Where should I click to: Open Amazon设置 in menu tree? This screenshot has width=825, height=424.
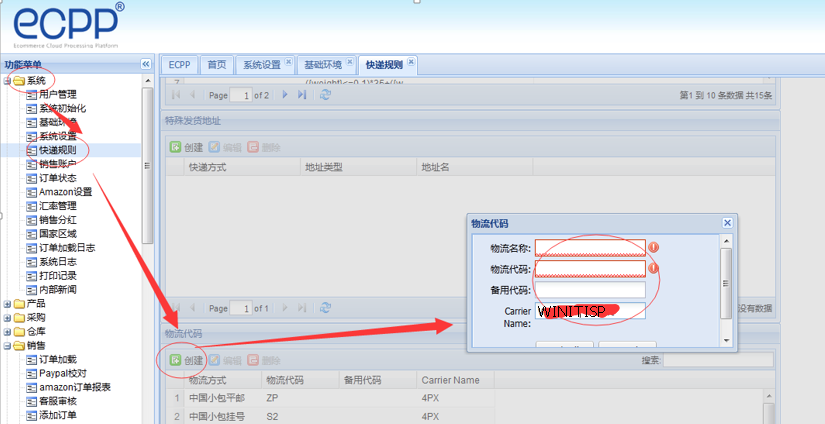65,192
